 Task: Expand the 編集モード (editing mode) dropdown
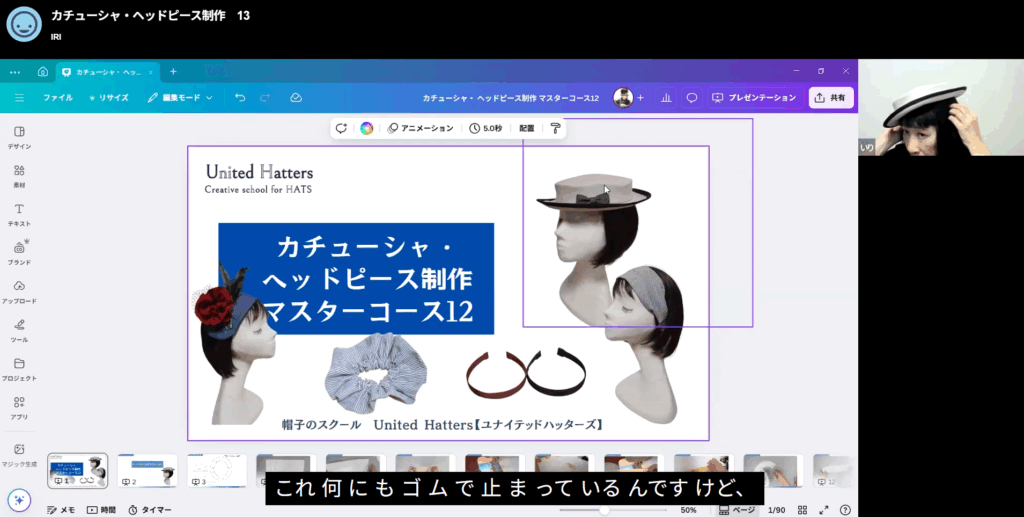click(180, 98)
